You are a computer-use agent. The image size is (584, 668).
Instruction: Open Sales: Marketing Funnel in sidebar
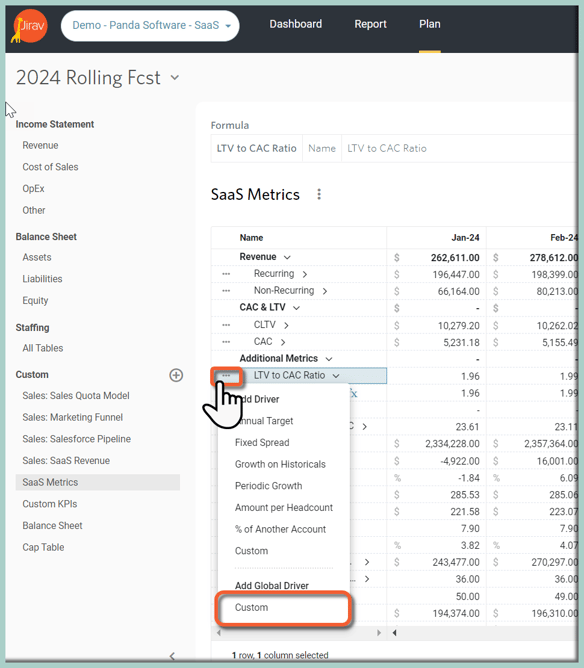coord(72,417)
